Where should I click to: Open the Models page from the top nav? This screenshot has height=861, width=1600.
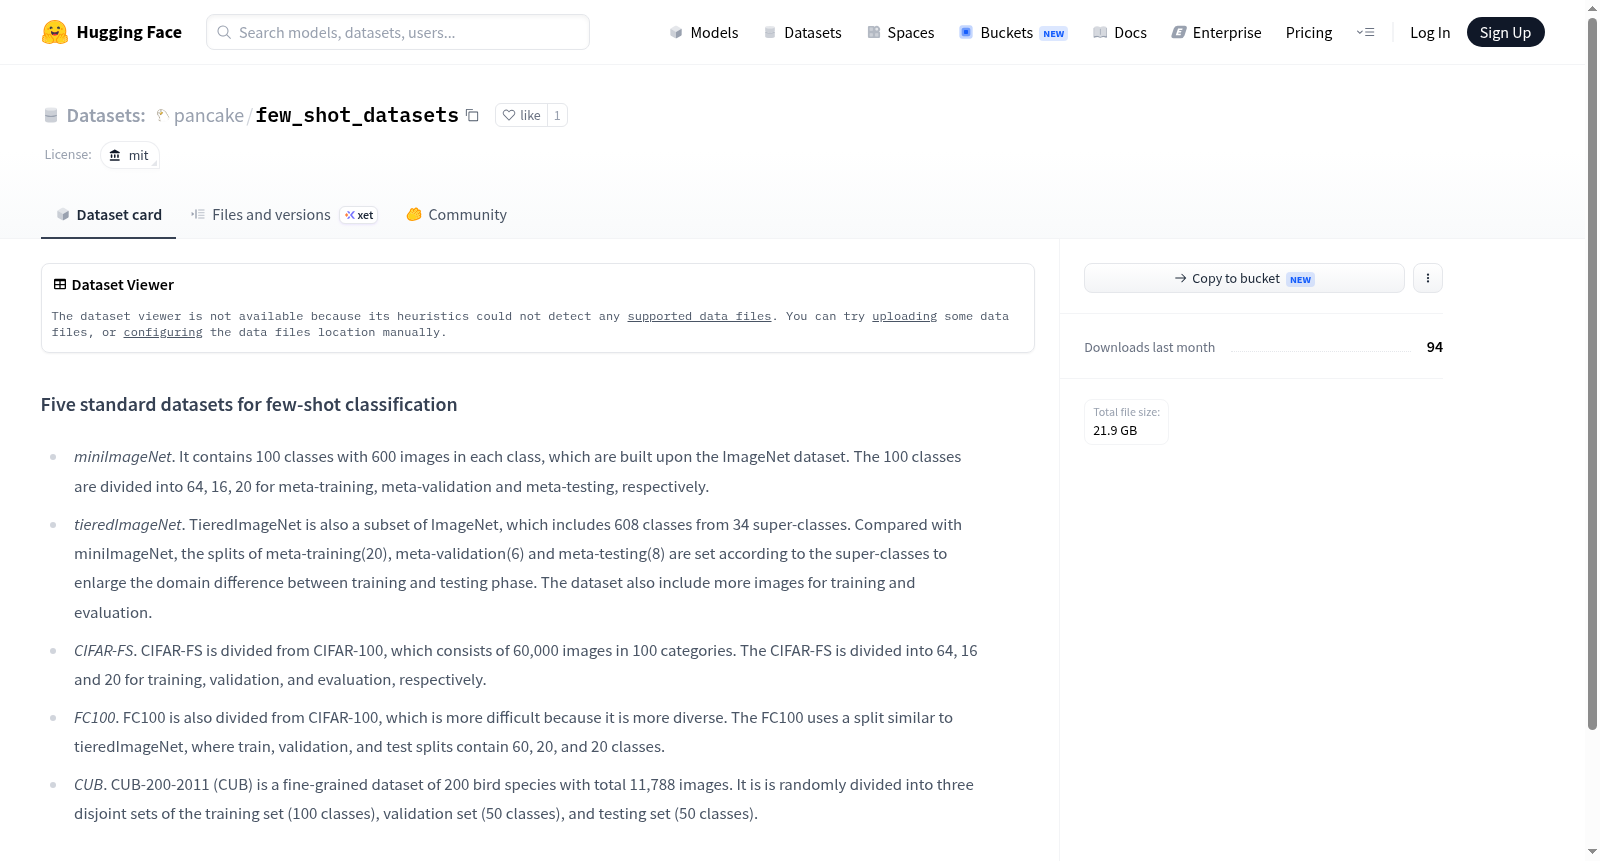click(x=704, y=32)
